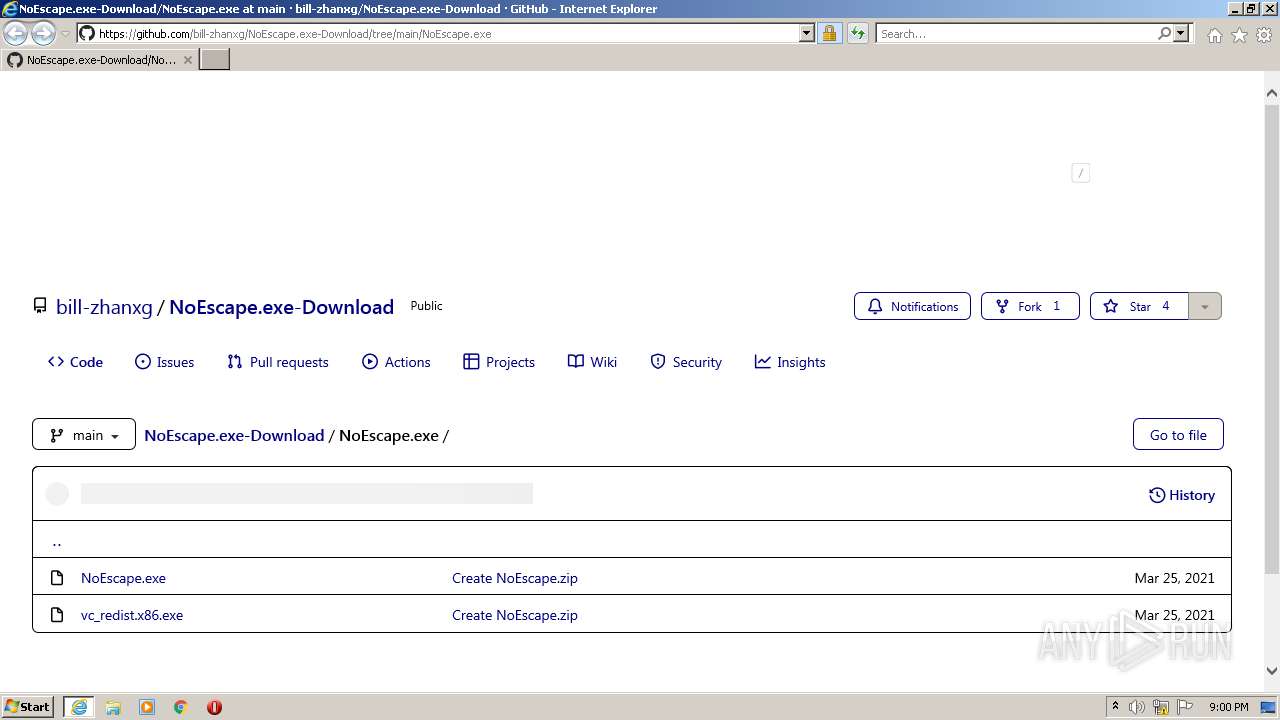Expand the Star lists dropdown arrow

[x=1205, y=306]
